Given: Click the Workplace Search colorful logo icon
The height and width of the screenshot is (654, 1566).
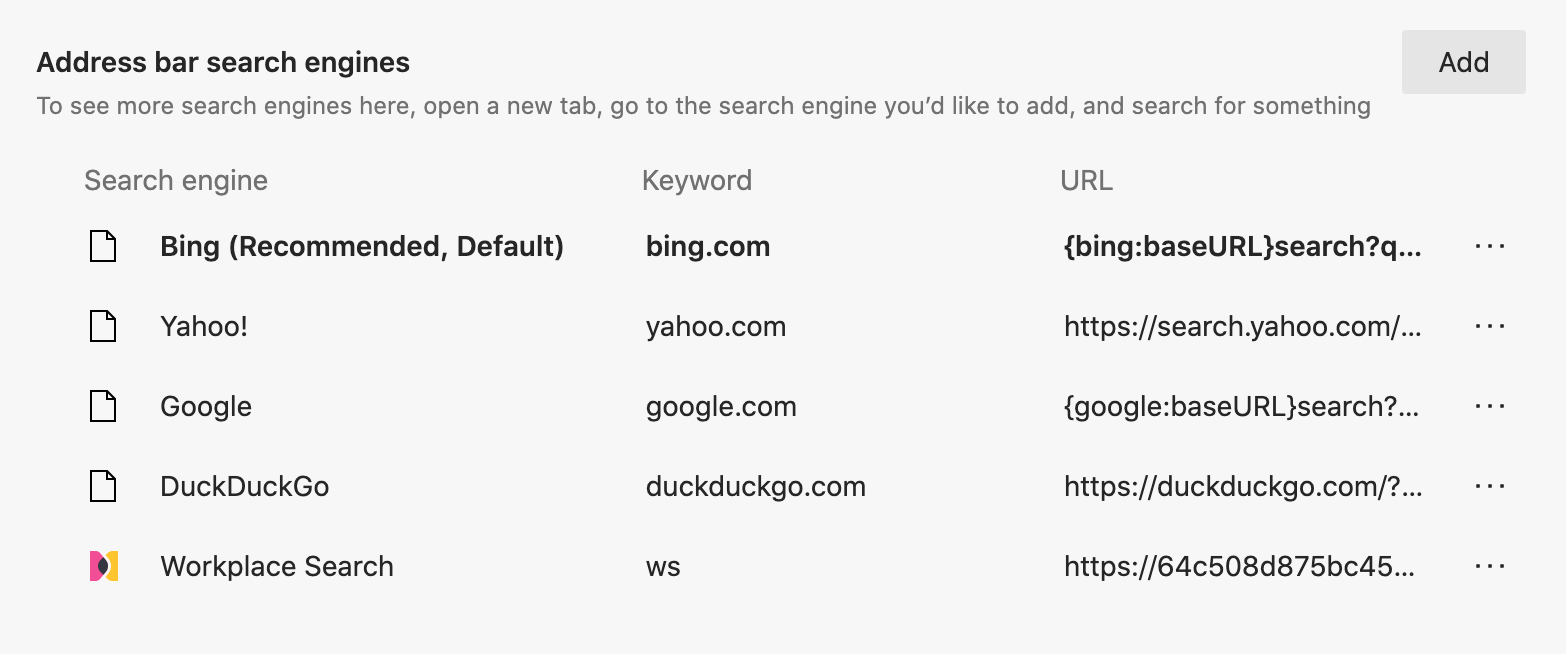Looking at the screenshot, I should (x=102, y=566).
